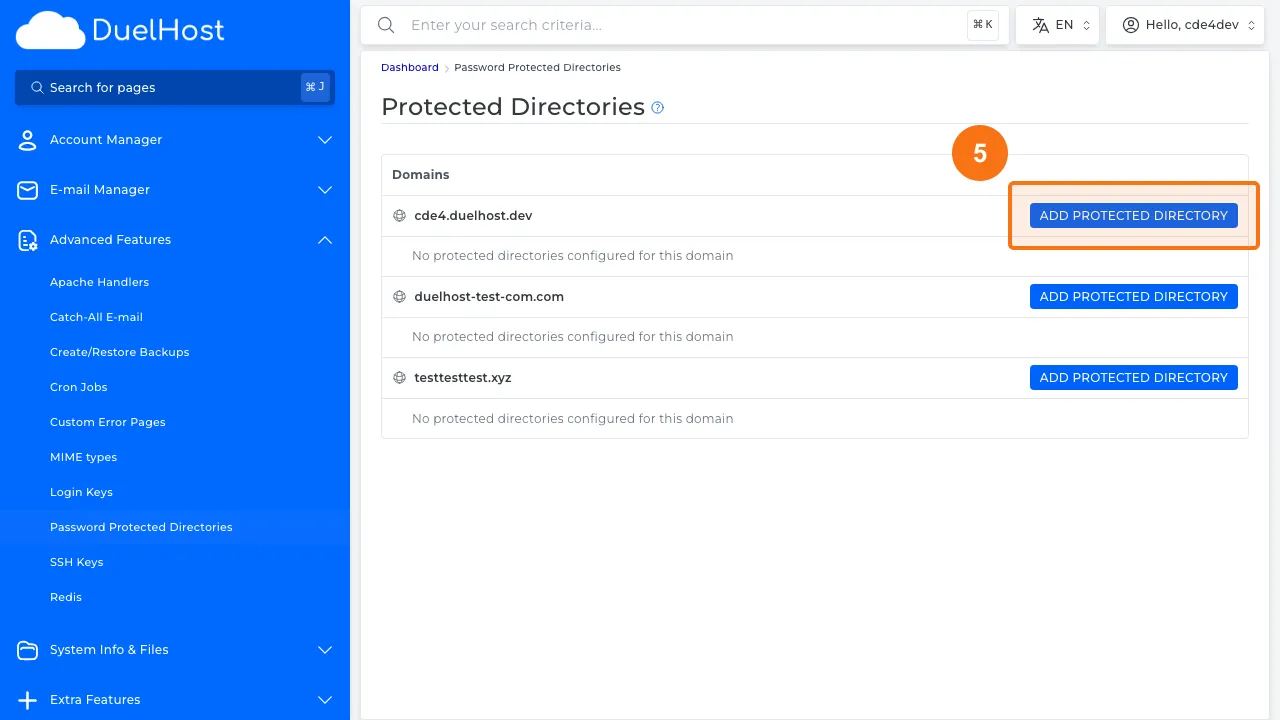Image resolution: width=1280 pixels, height=720 pixels.
Task: Open the EN language dropdown
Action: [x=1057, y=25]
